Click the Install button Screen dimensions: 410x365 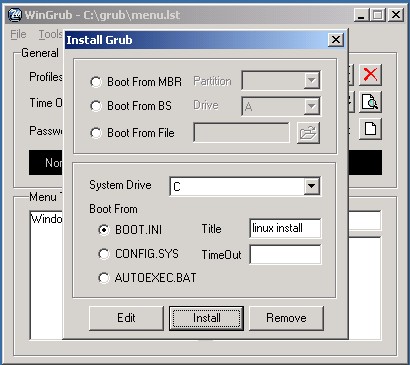tap(206, 318)
